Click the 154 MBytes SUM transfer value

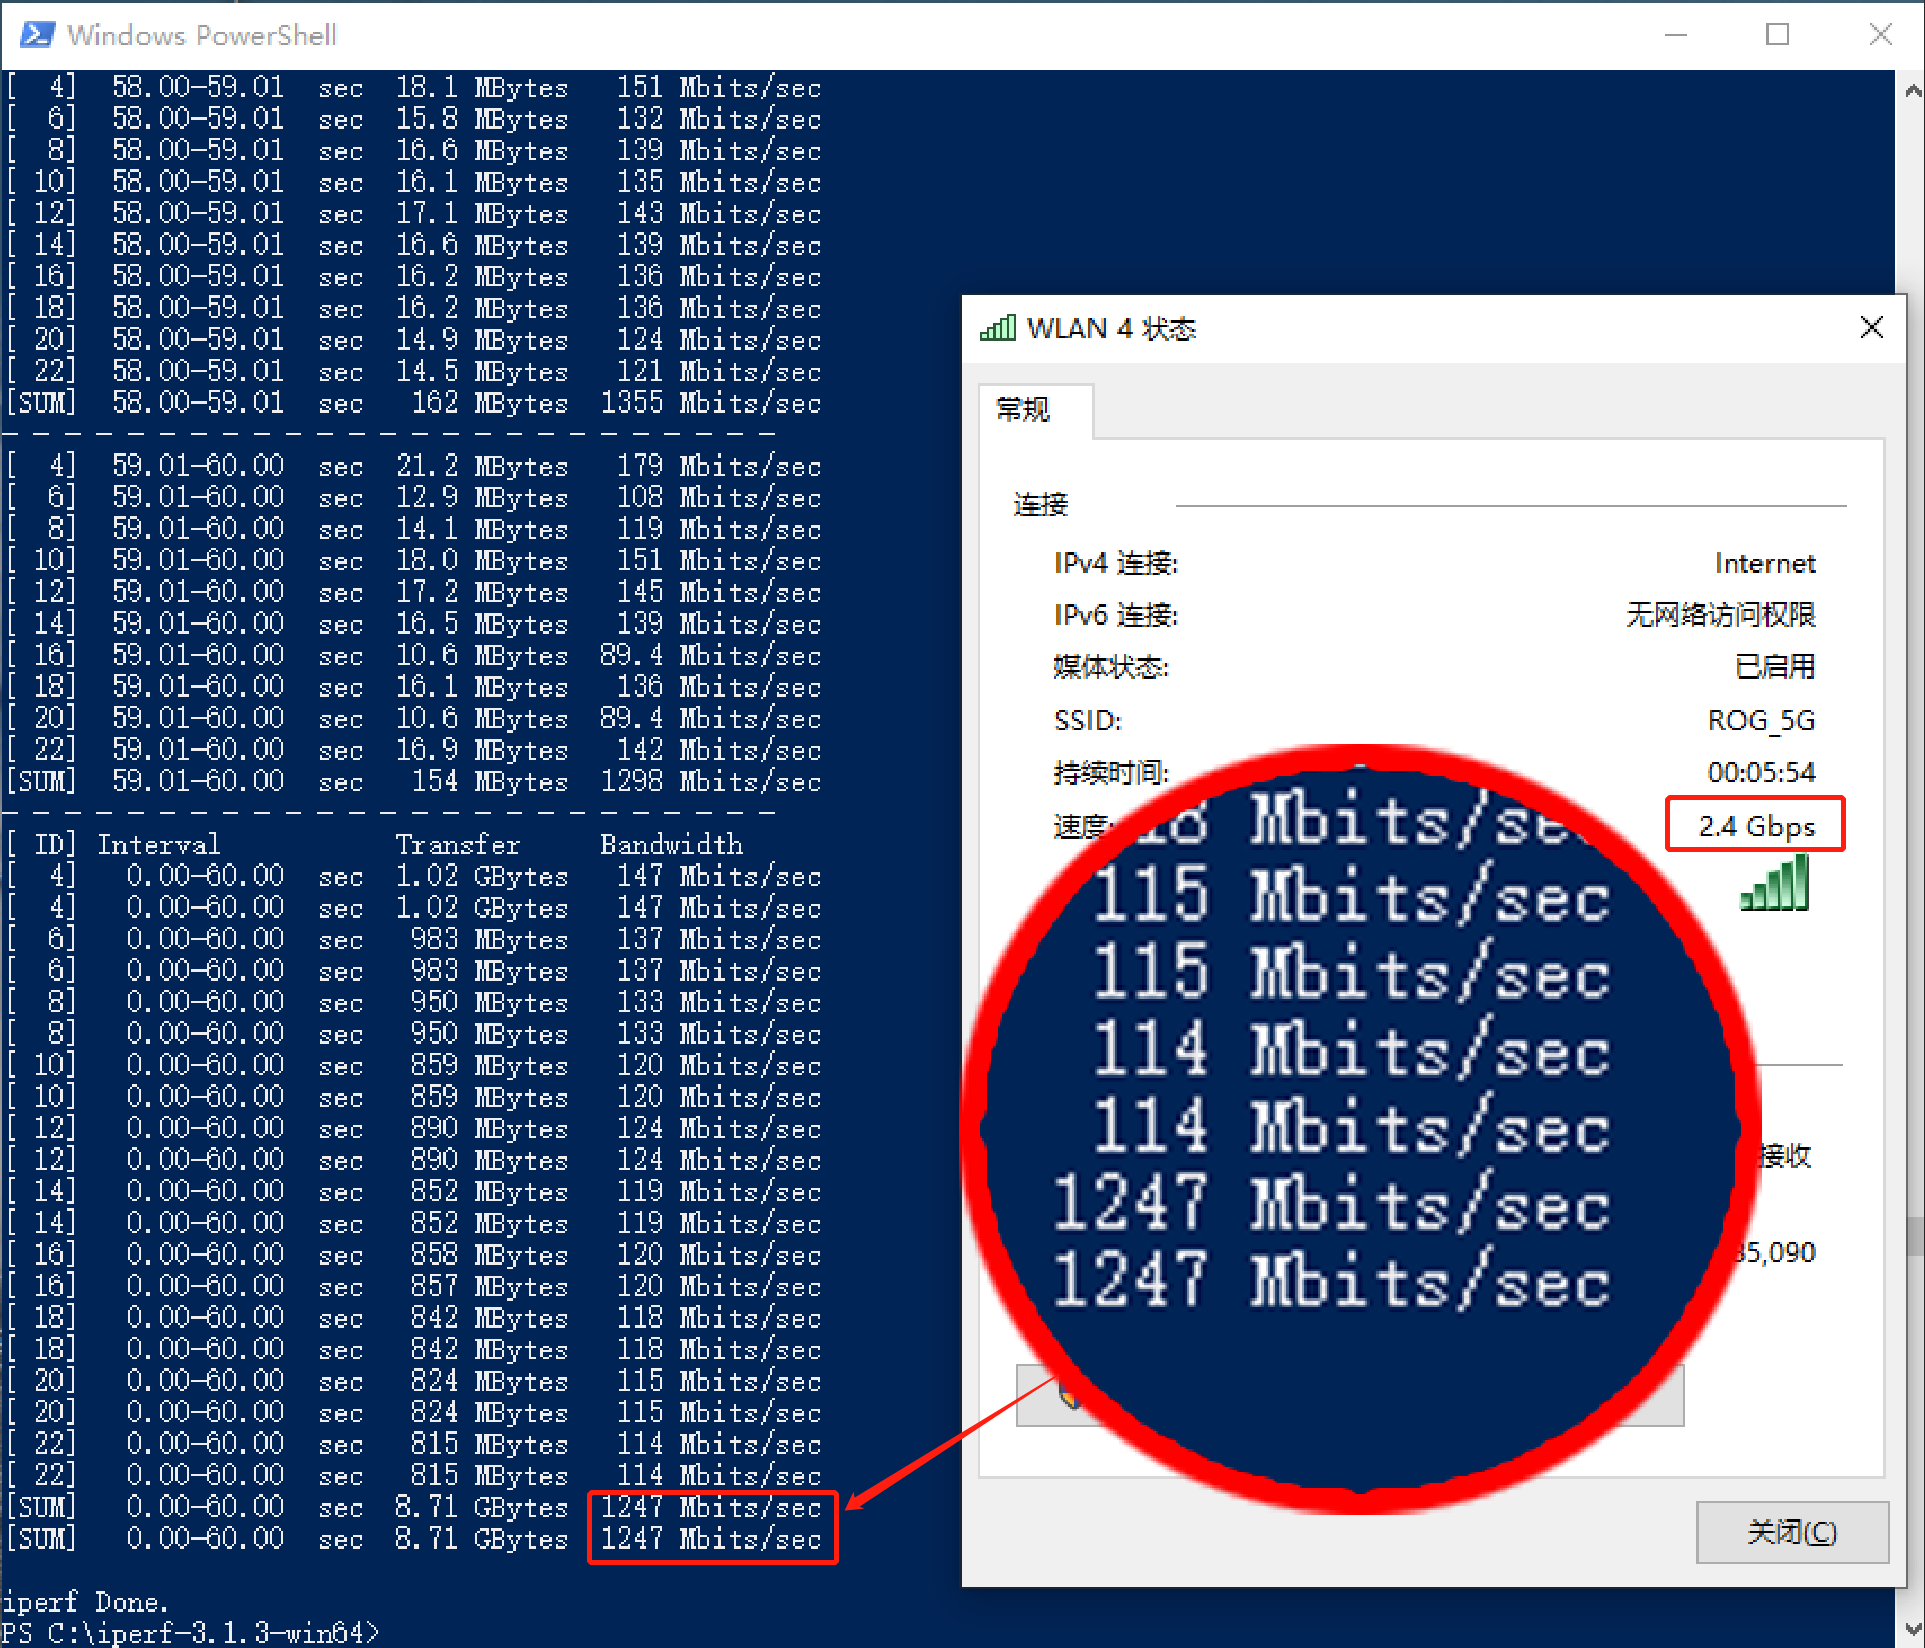[x=490, y=781]
